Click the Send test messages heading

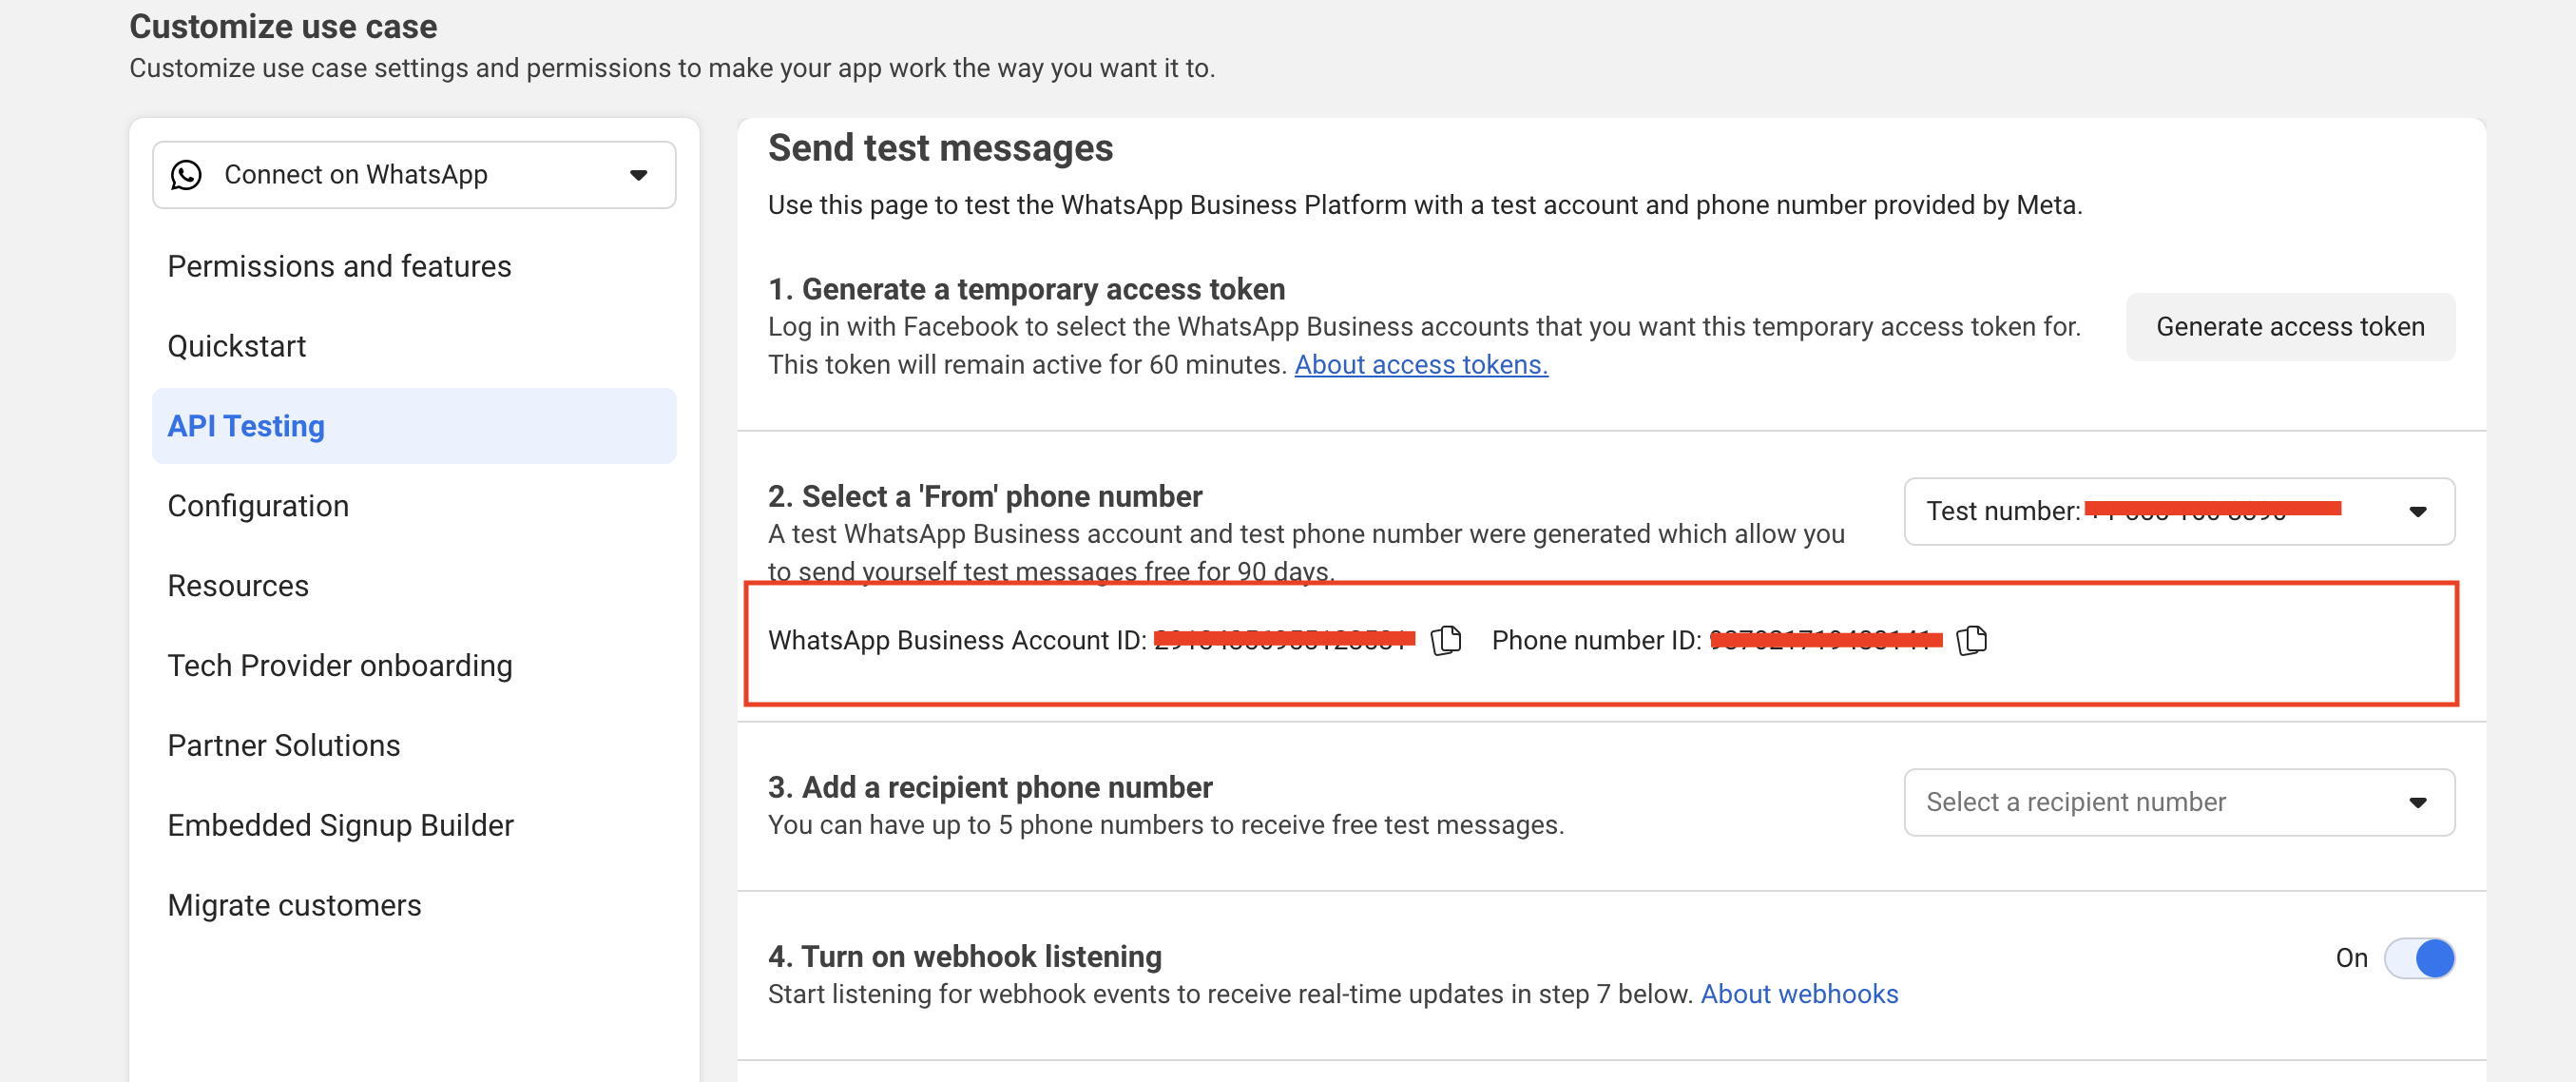940,148
